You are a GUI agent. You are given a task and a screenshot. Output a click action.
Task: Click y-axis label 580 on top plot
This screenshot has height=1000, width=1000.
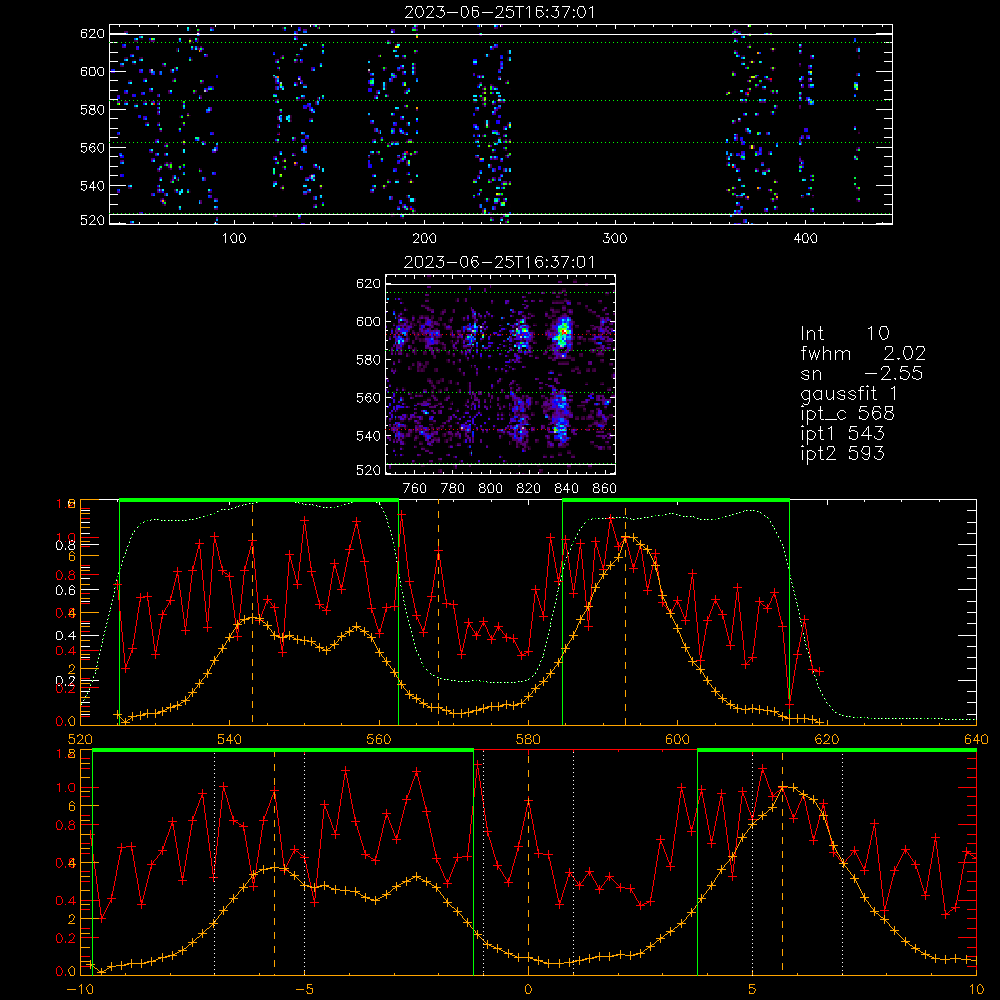tap(92, 110)
